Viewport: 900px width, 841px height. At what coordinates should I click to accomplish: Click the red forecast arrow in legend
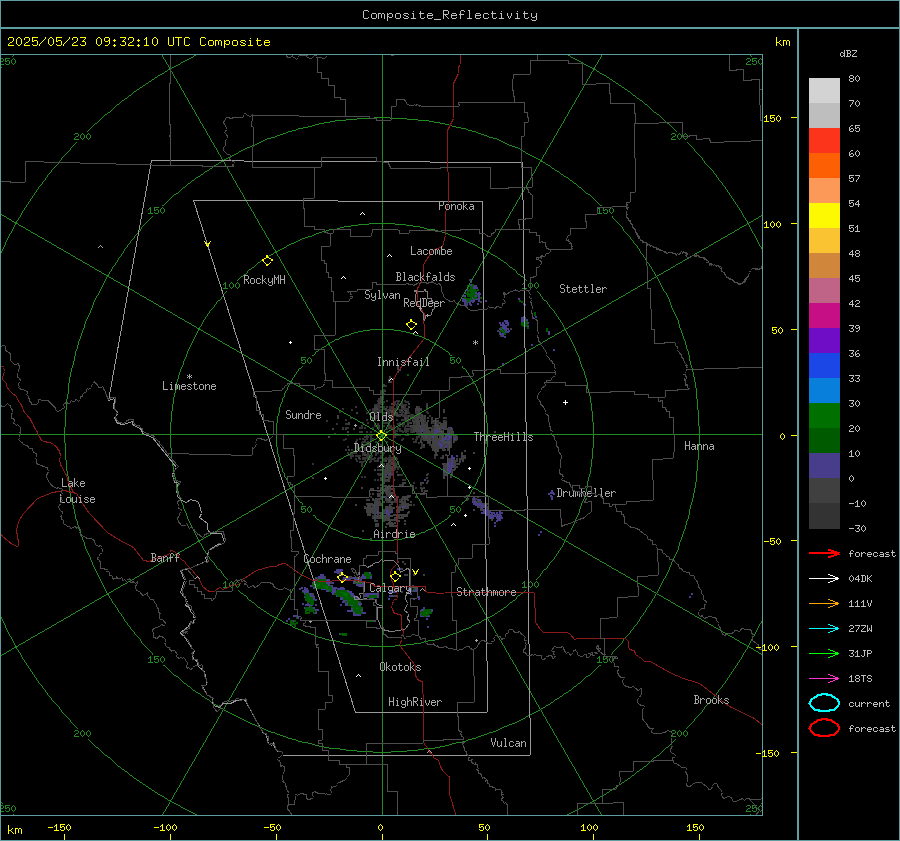click(x=824, y=553)
